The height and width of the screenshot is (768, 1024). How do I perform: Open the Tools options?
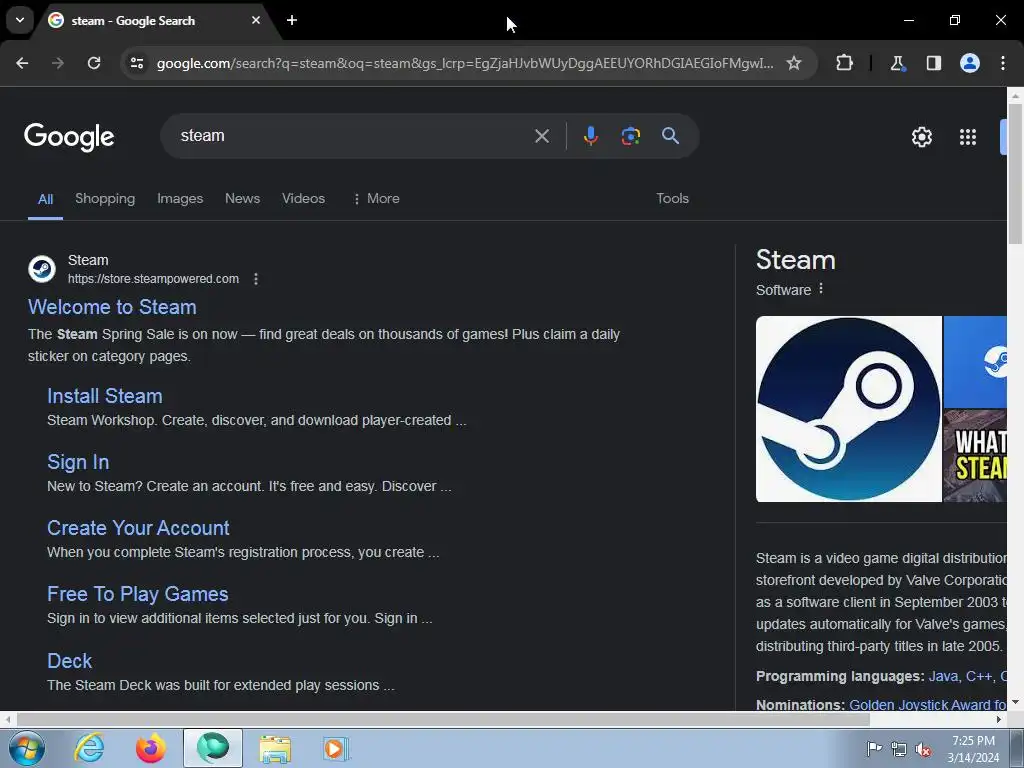click(672, 199)
